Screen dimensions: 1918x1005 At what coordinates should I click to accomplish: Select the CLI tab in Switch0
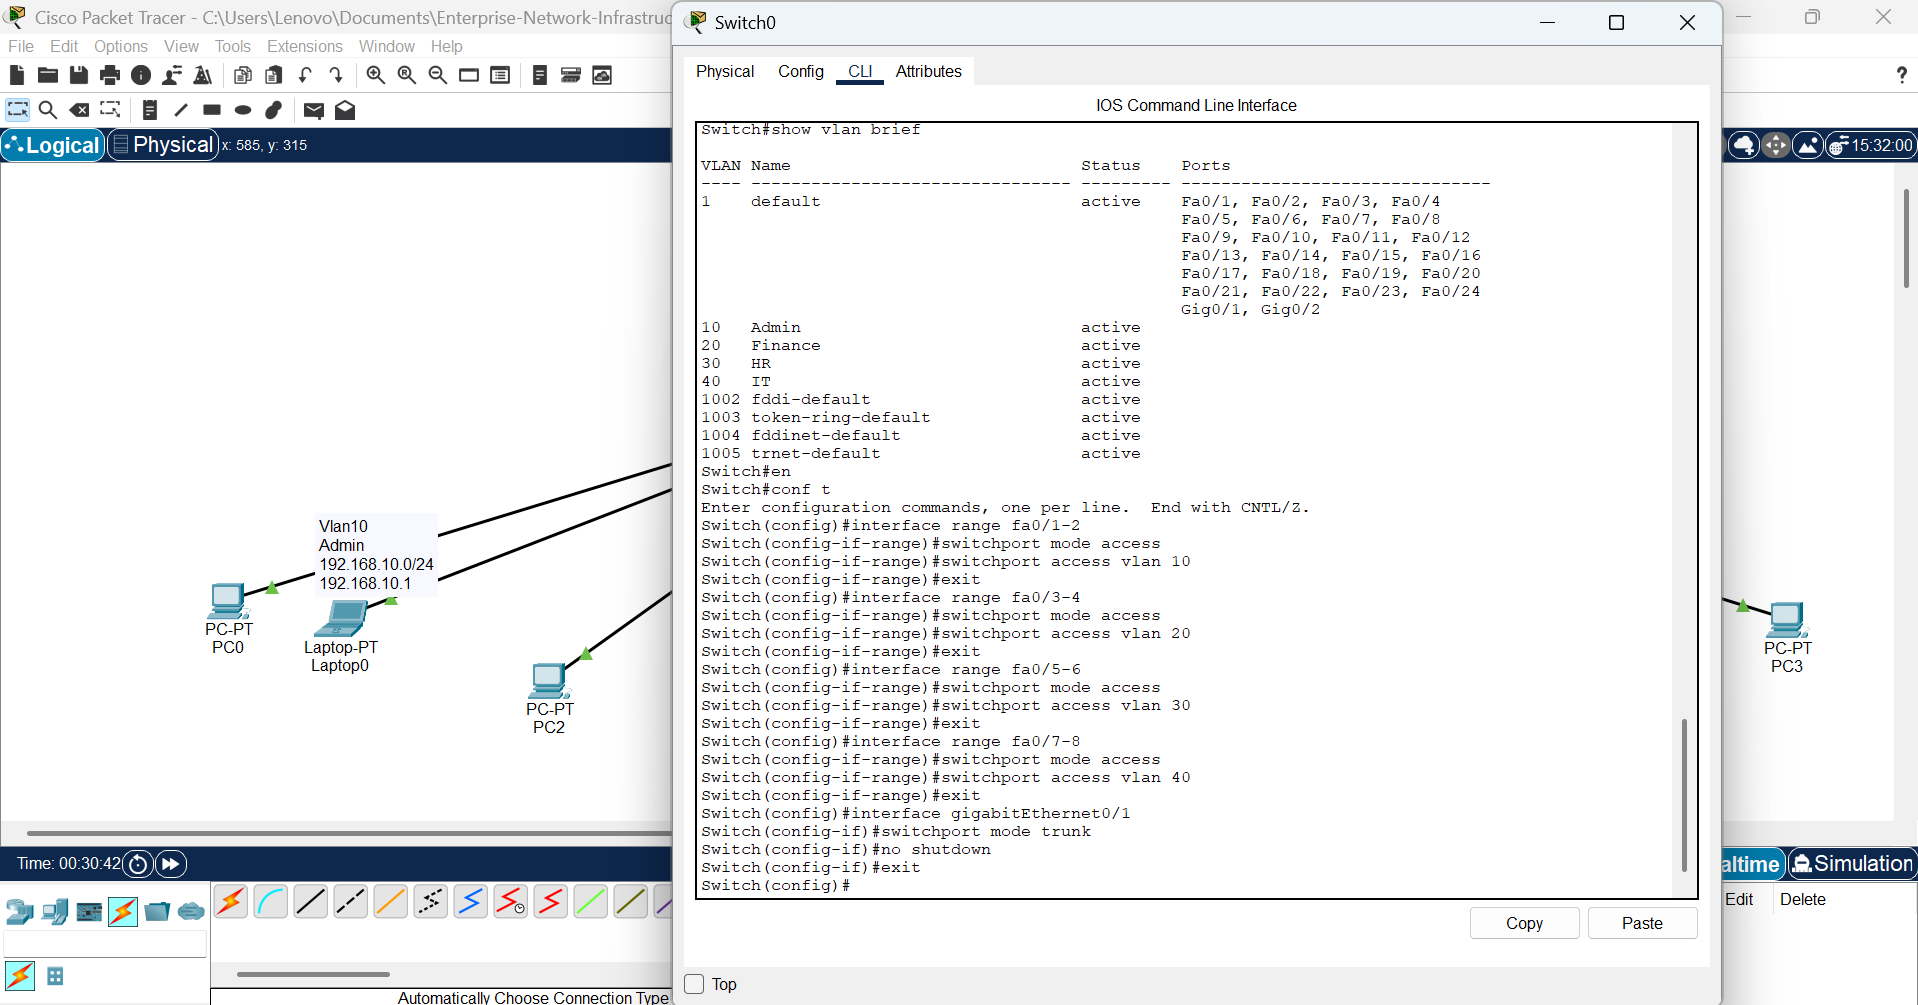[x=860, y=71]
